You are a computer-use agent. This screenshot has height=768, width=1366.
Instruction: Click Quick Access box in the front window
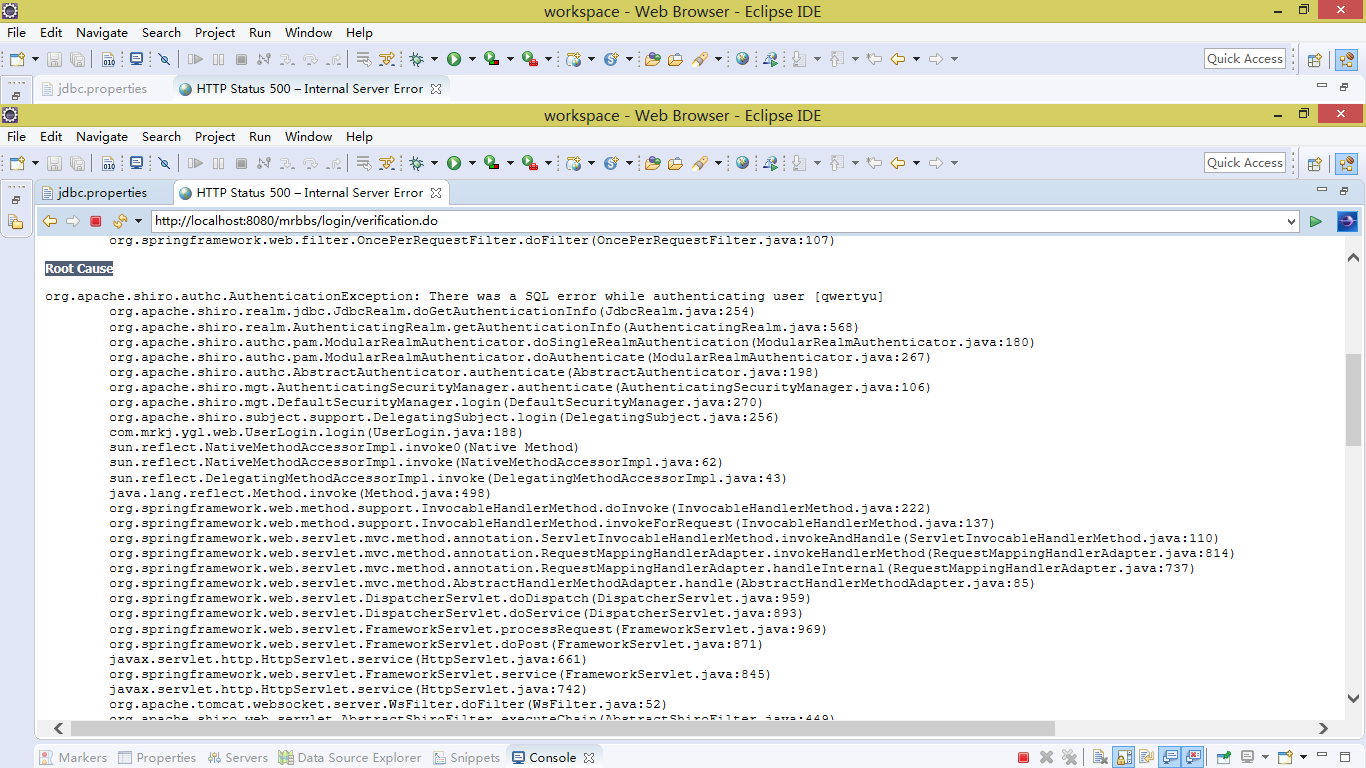(1245, 163)
